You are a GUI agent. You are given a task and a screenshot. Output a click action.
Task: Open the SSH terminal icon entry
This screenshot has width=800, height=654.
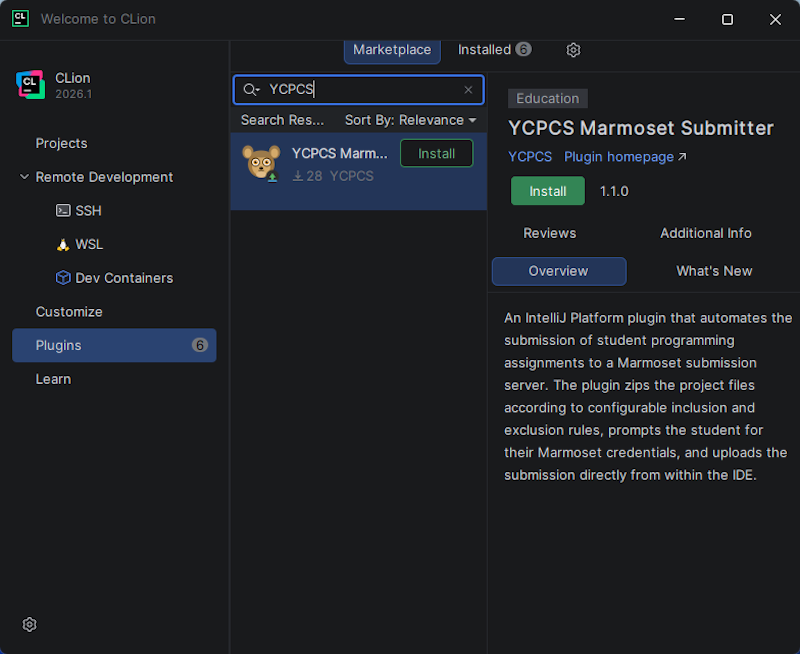pyautogui.click(x=63, y=210)
